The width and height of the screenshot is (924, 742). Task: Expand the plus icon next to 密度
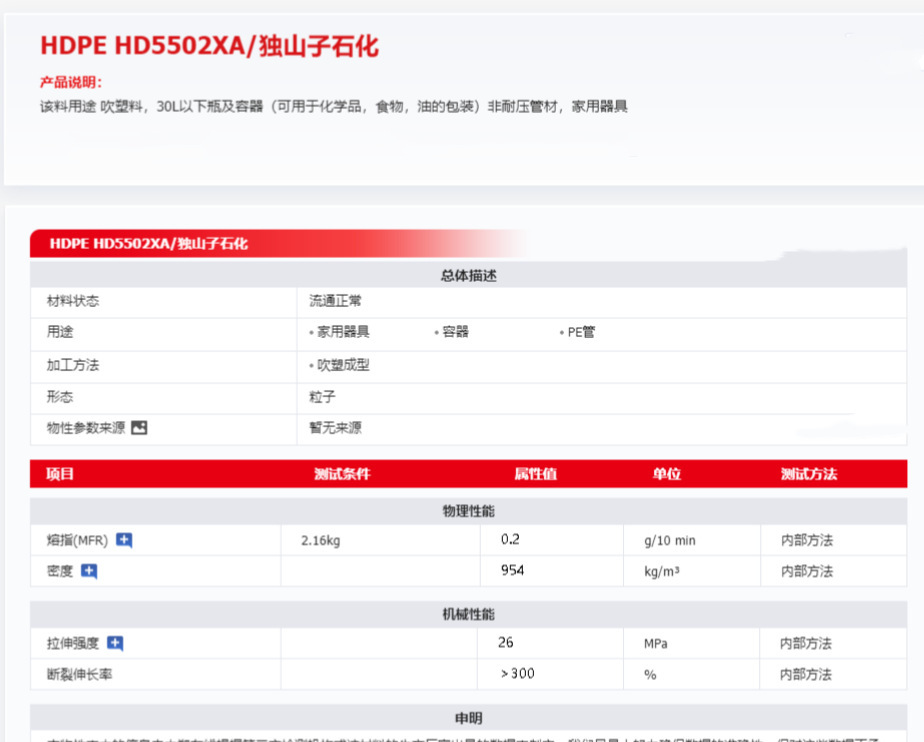point(89,571)
